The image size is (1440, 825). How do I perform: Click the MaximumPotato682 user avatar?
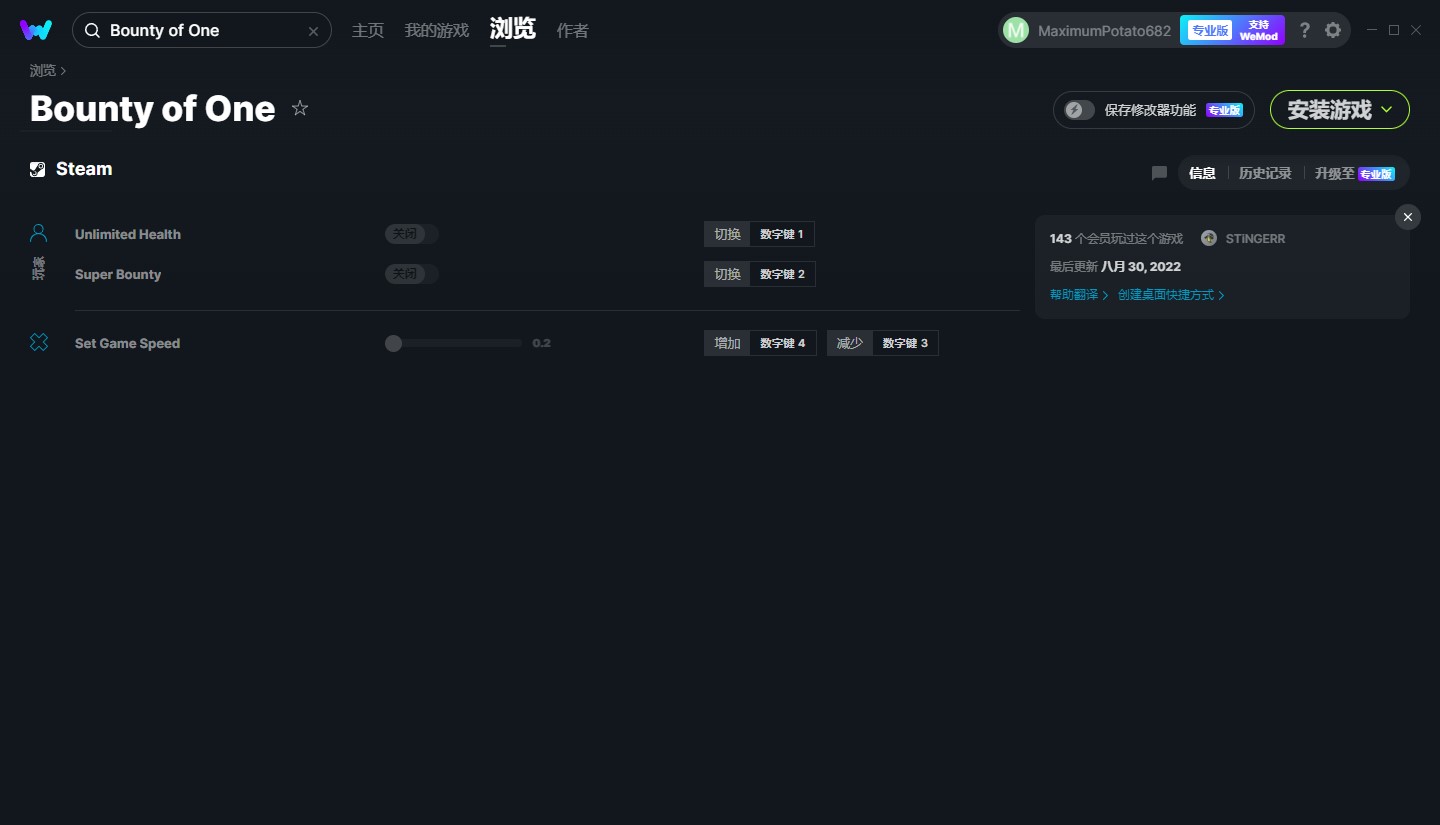(x=1016, y=30)
